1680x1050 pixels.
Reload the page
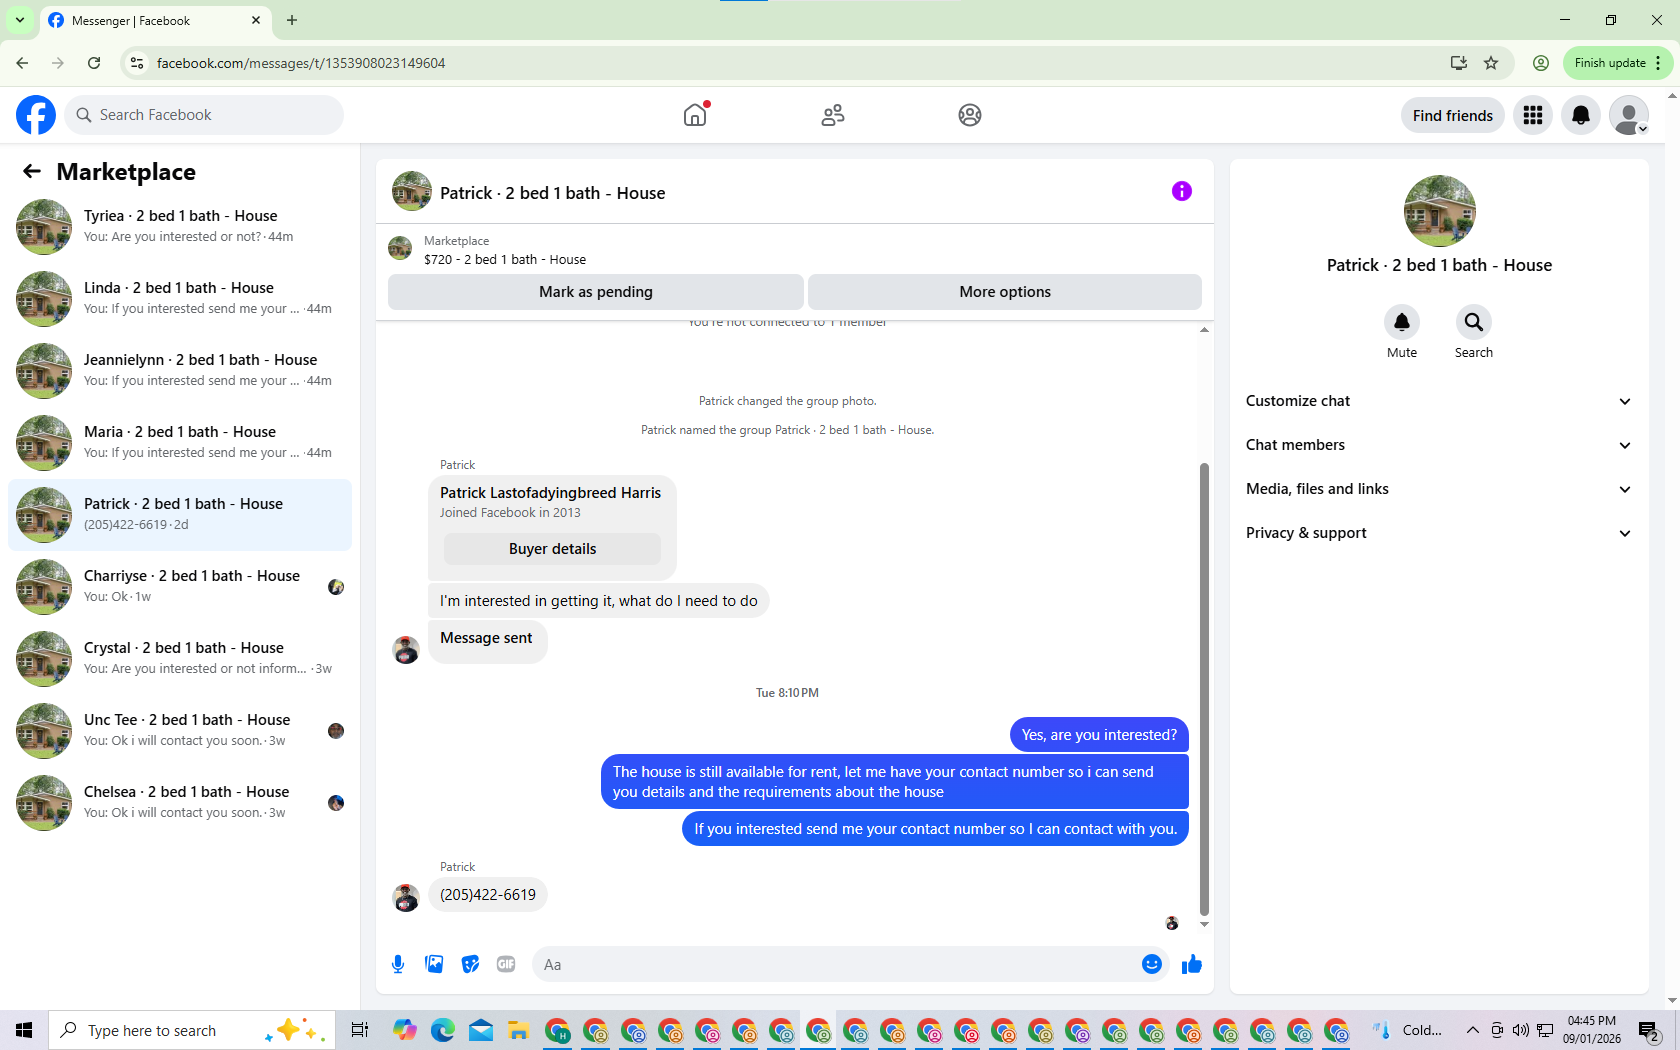(x=94, y=63)
